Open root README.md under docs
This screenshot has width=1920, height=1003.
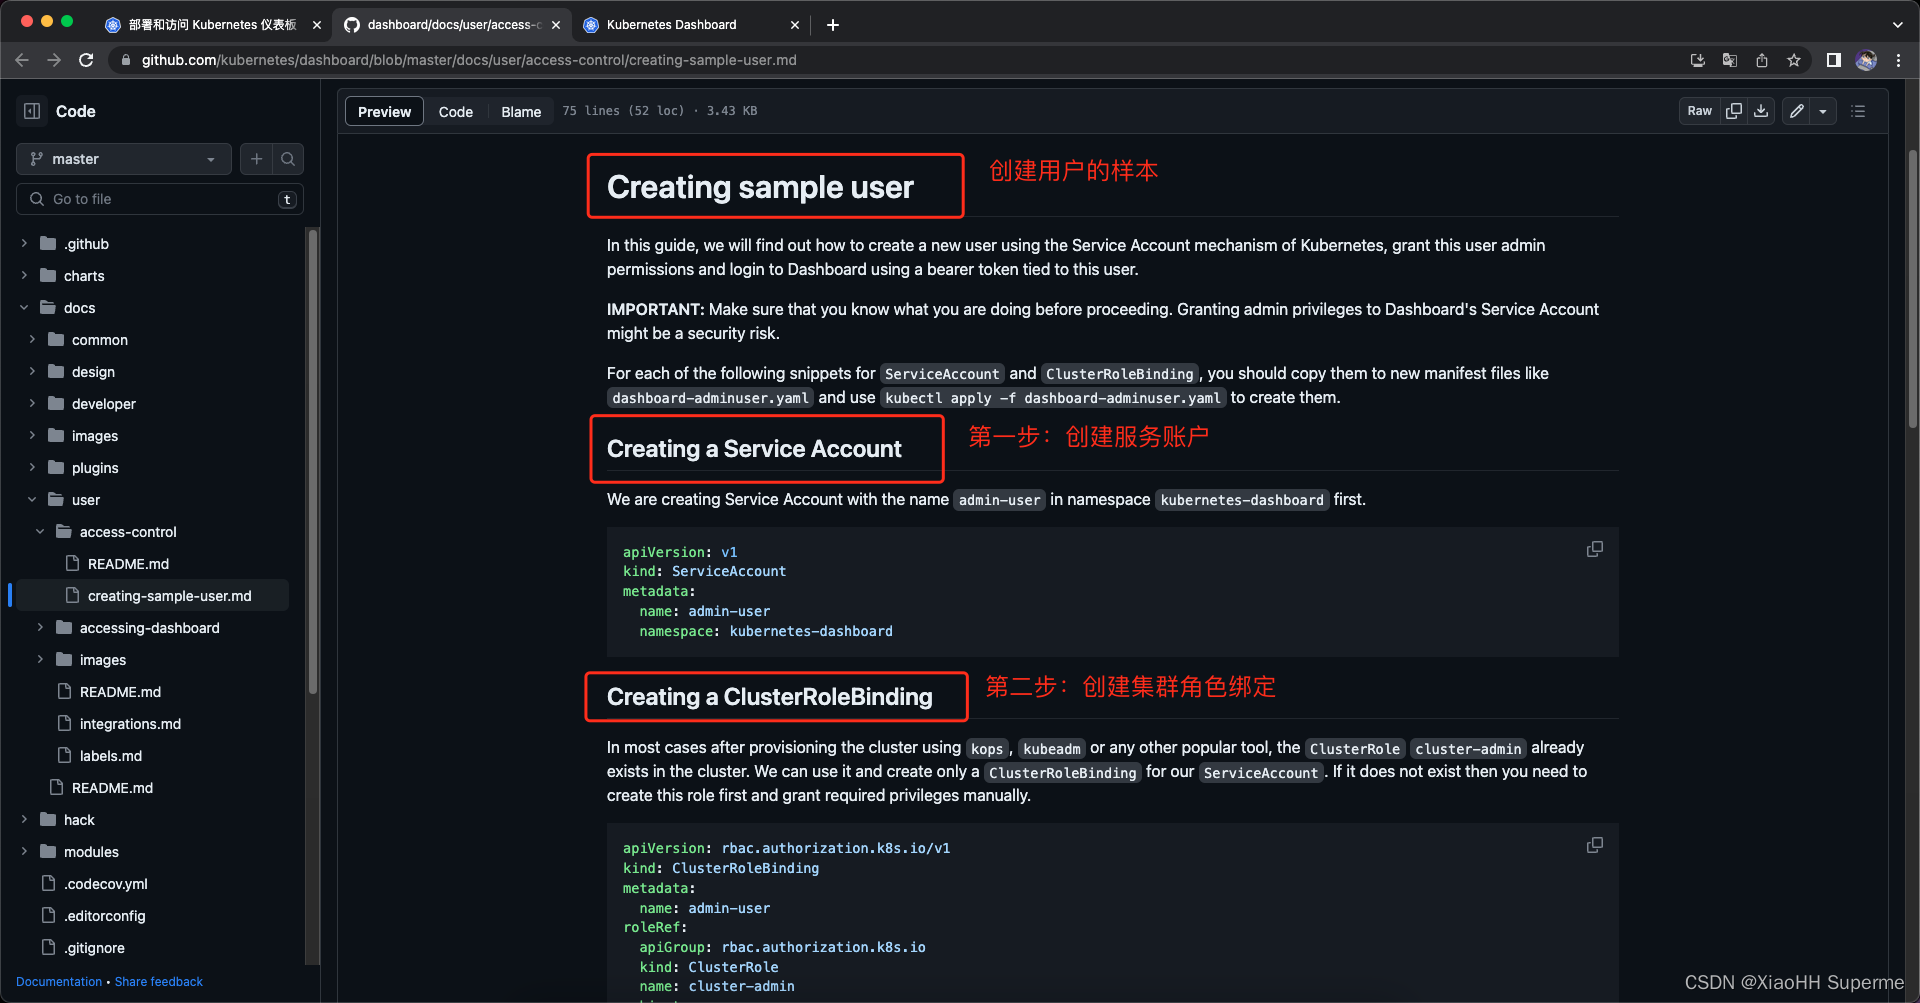112,788
